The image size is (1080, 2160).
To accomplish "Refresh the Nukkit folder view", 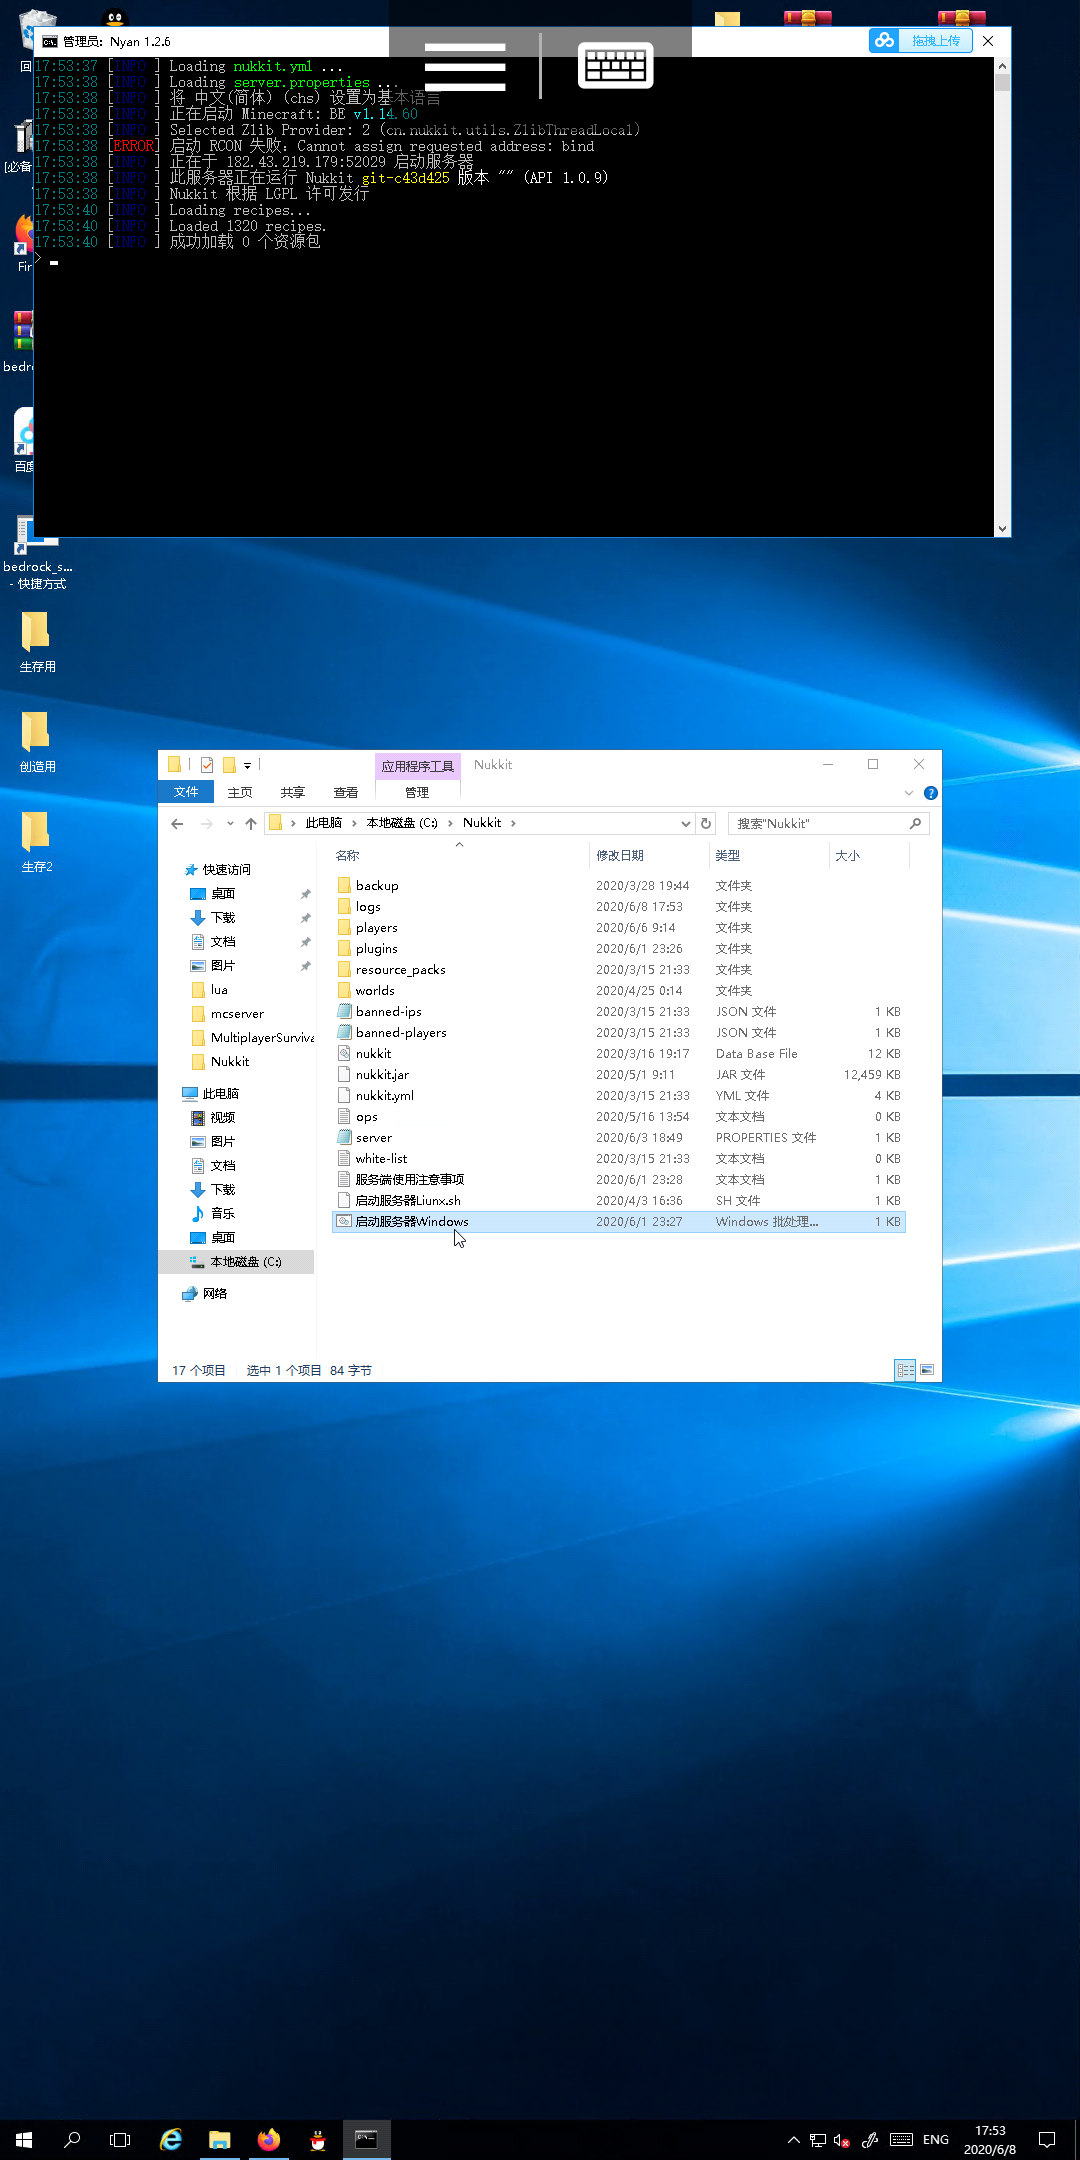I will point(706,823).
